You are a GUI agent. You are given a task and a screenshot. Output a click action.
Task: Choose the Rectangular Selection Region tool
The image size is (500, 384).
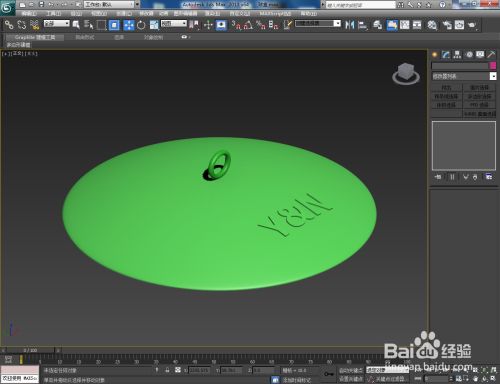pyautogui.click(x=101, y=25)
